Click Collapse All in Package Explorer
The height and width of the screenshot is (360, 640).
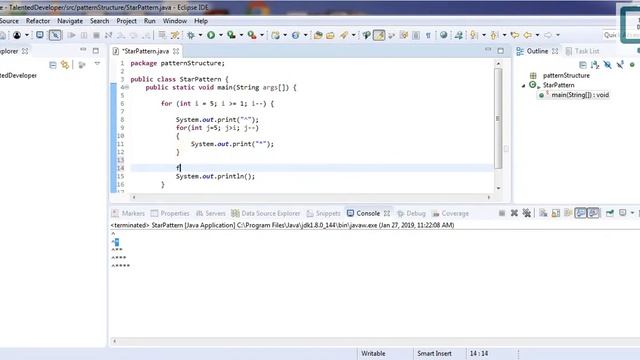coord(53,64)
